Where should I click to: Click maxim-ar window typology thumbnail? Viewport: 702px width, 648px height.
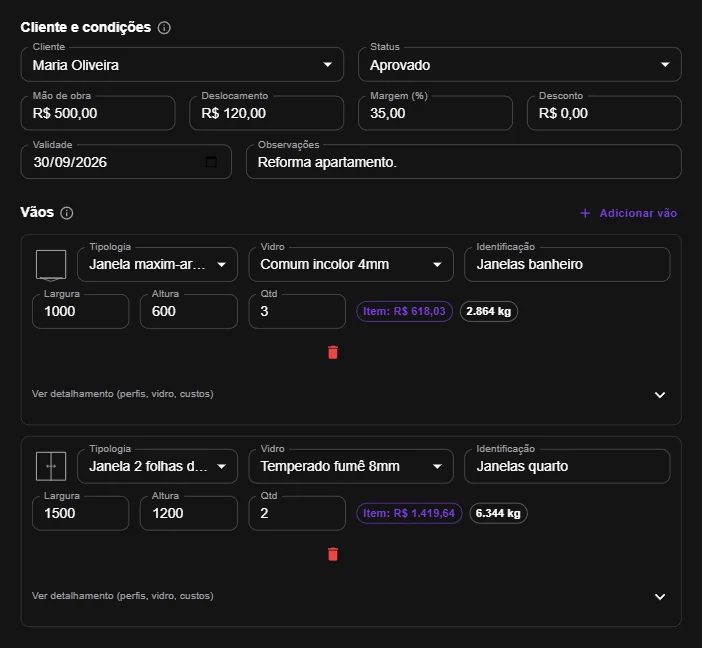pyautogui.click(x=51, y=265)
